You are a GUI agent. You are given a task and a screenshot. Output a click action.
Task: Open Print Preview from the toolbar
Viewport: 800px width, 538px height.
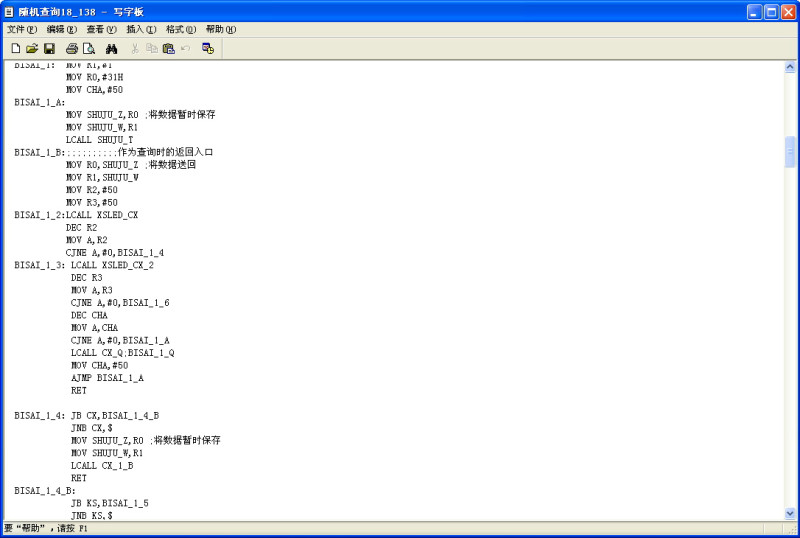(89, 48)
